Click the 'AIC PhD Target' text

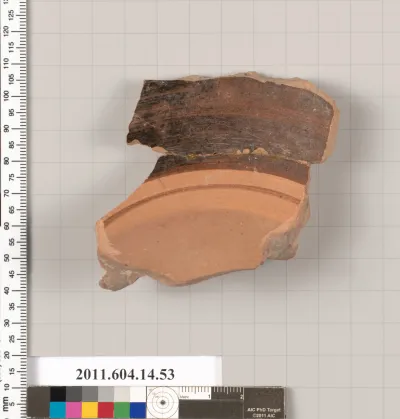point(264,410)
